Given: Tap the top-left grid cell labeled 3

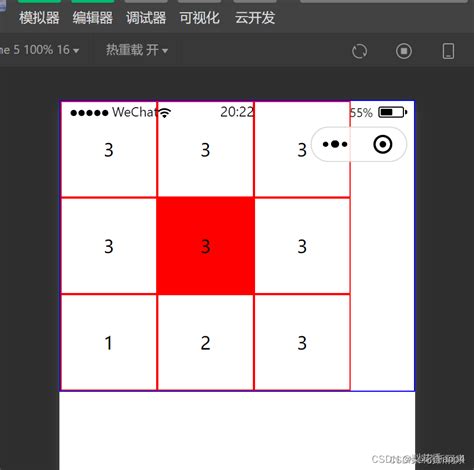Looking at the screenshot, I should 109,149.
